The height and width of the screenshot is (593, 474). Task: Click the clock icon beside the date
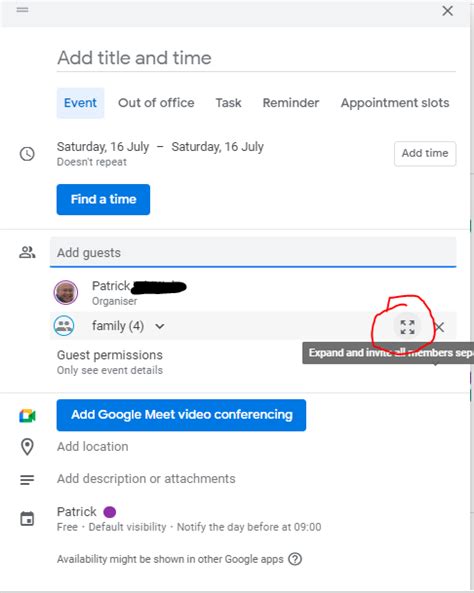coord(27,154)
